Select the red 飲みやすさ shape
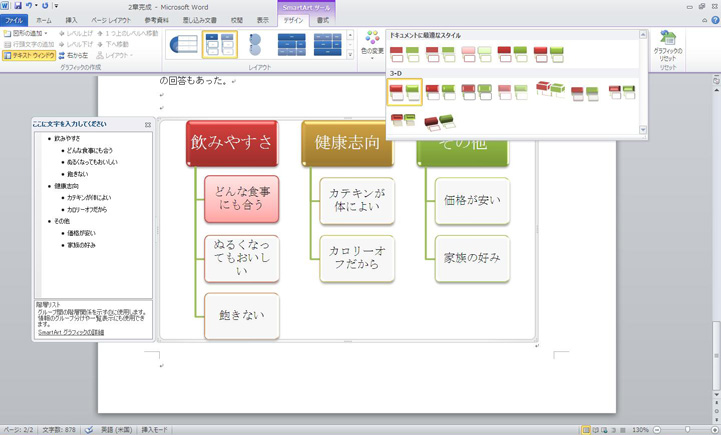721x435 pixels. 232,143
